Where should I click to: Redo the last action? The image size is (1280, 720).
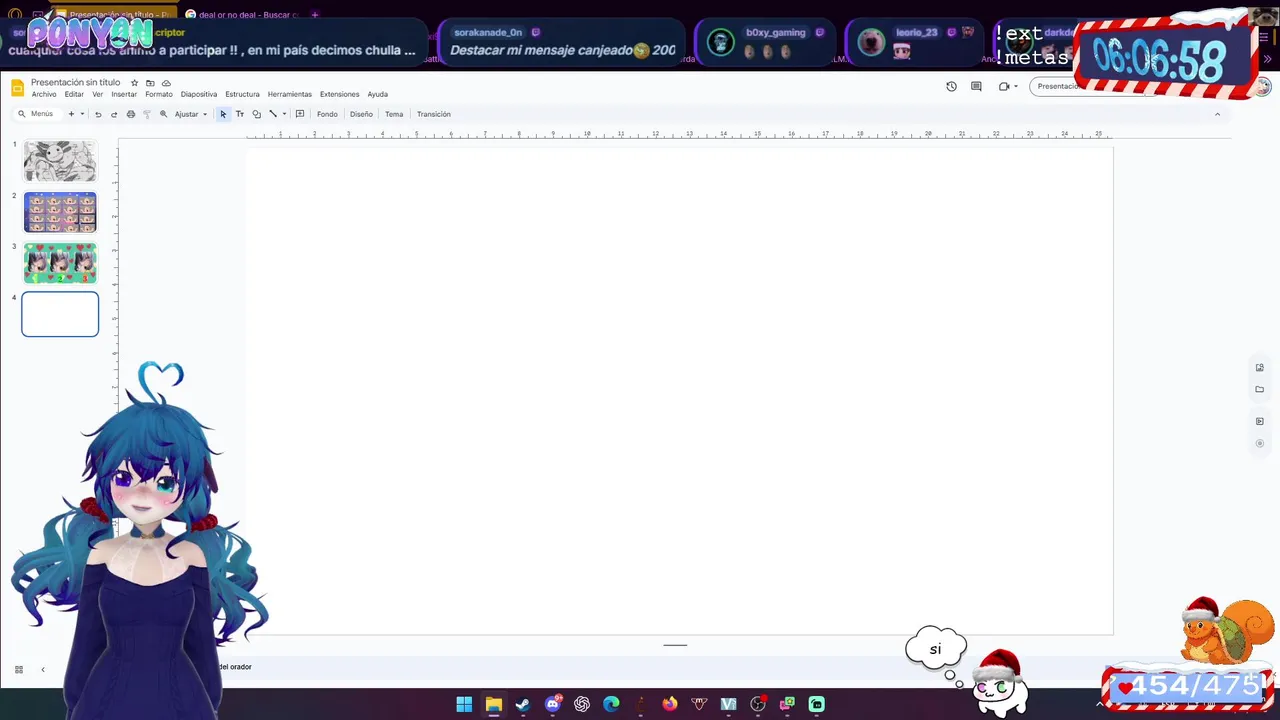coord(114,114)
